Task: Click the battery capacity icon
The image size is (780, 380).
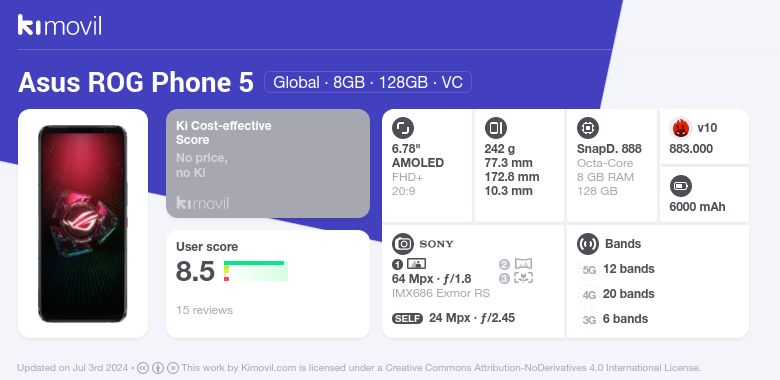Action: coord(681,187)
